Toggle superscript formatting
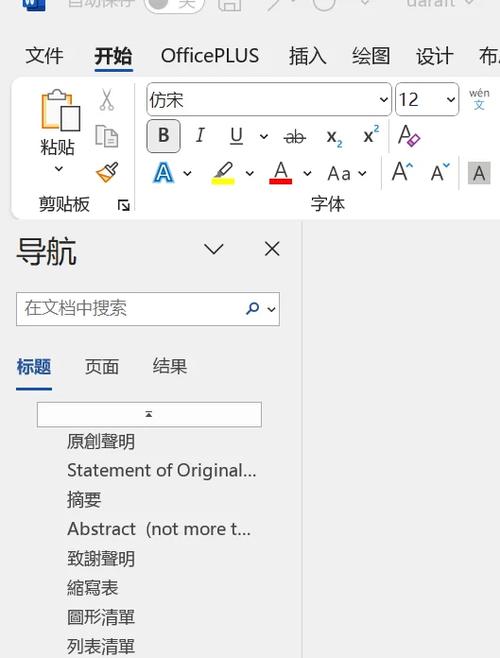Screen dimensions: 500x658 (x=371, y=135)
